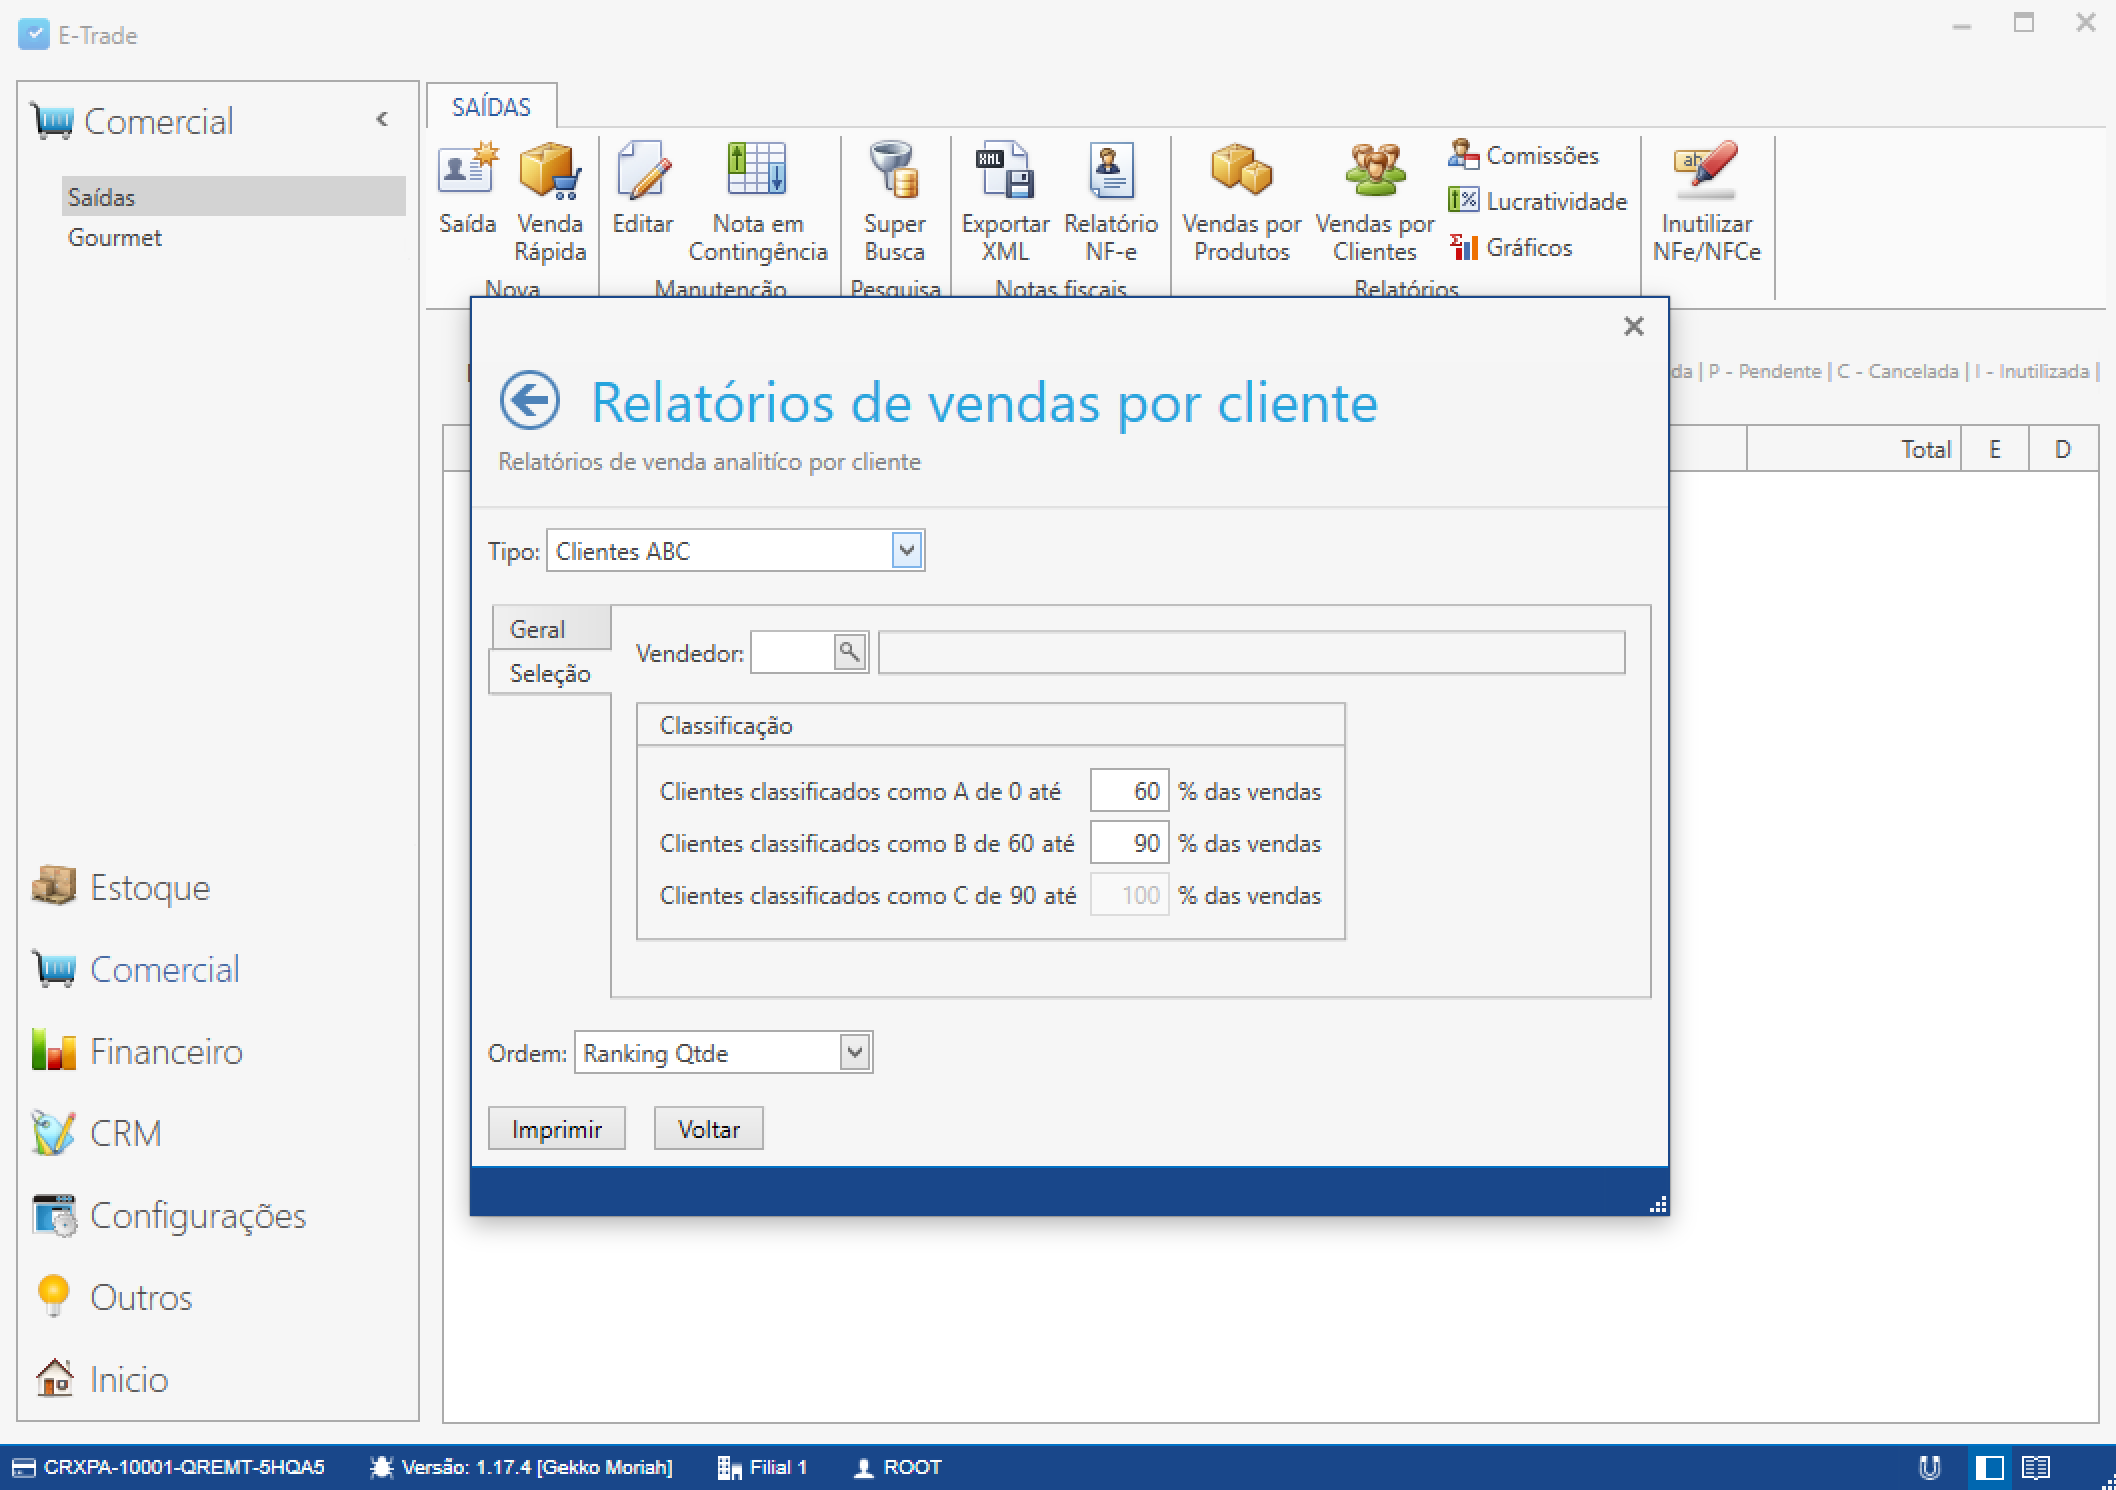Image resolution: width=2116 pixels, height=1490 pixels.
Task: Open the Ordem dropdown showing Ranking Qtde
Action: click(x=854, y=1052)
